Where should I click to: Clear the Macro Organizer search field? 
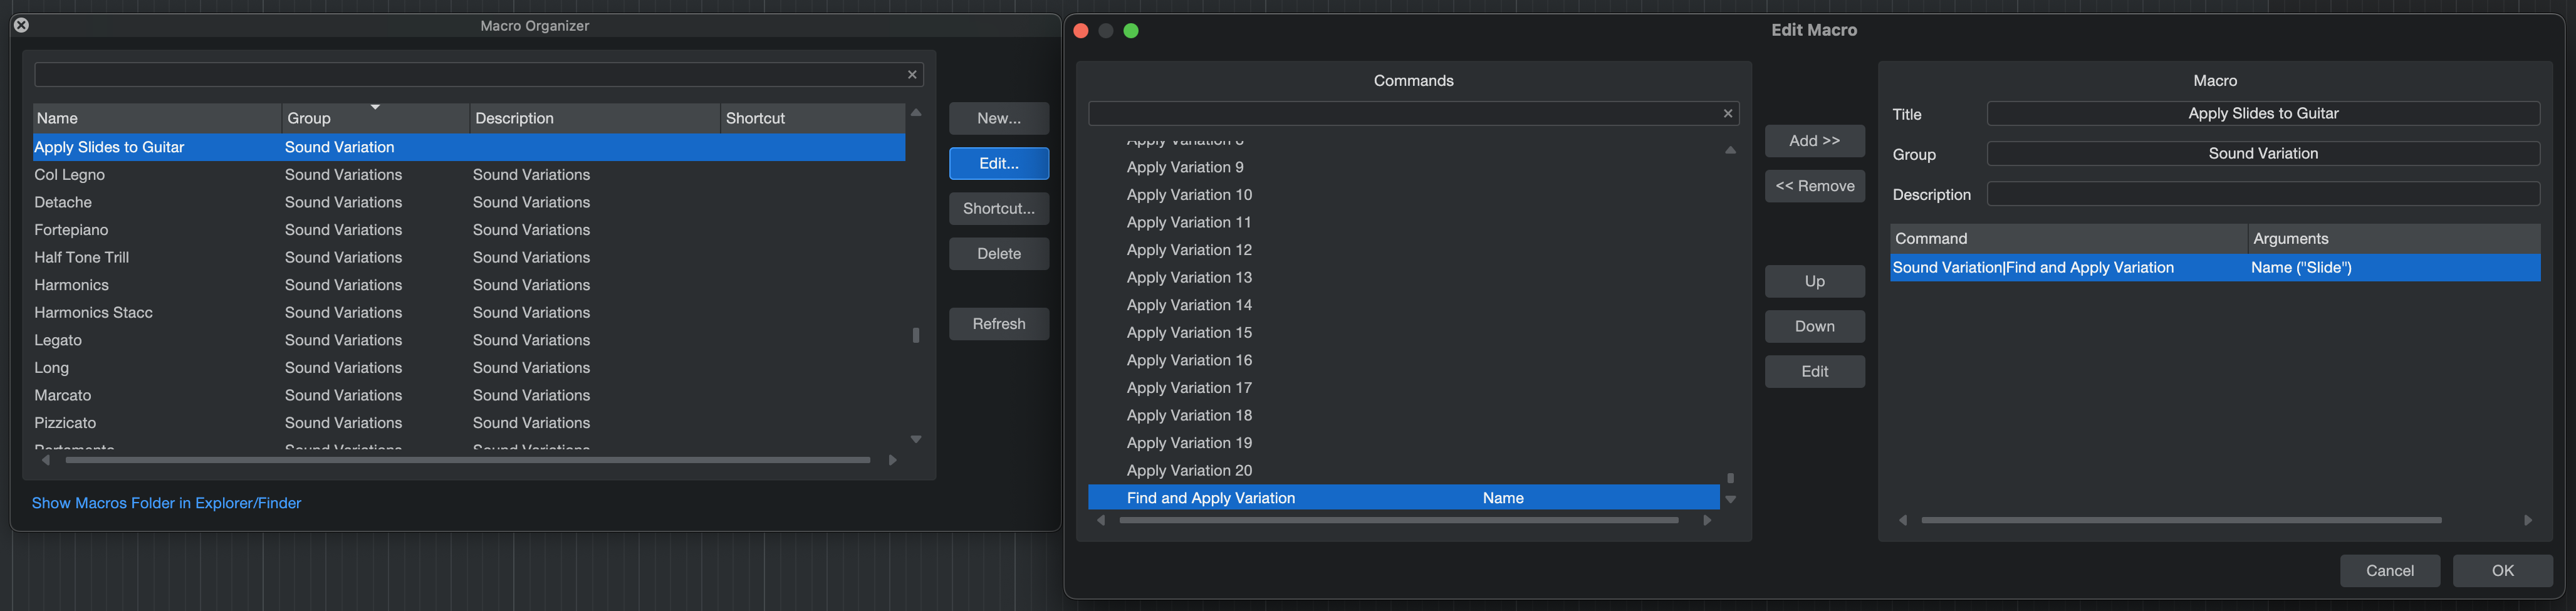912,75
